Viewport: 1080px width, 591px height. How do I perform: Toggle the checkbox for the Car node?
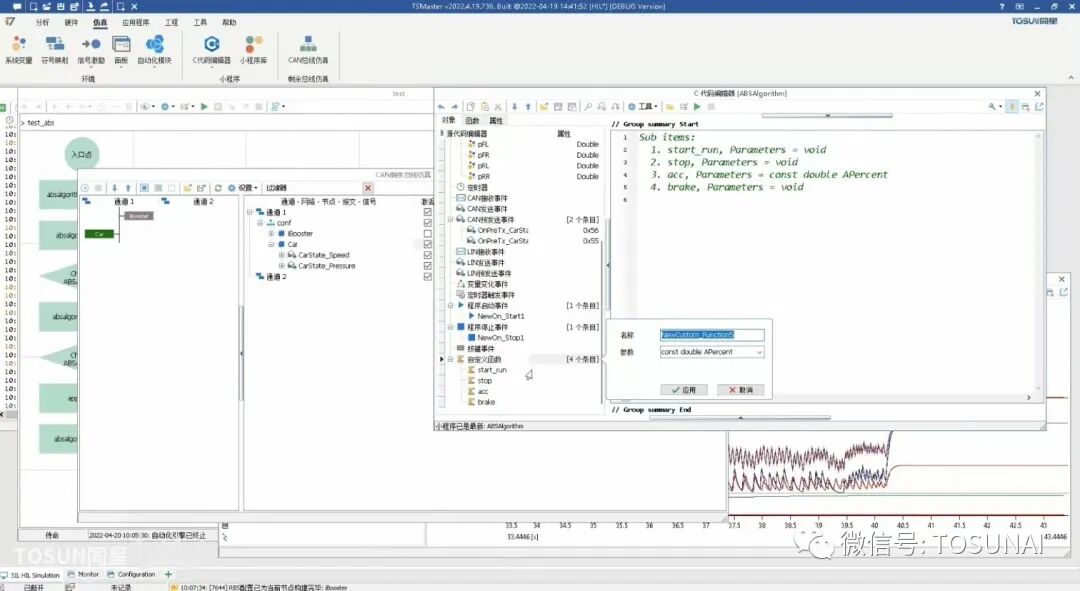click(428, 245)
